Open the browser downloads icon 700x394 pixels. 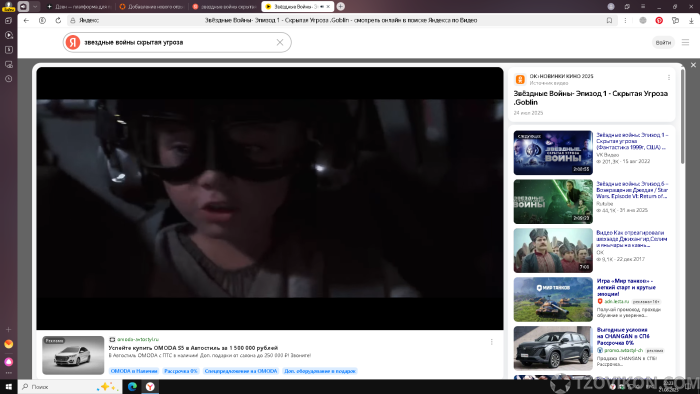[691, 21]
